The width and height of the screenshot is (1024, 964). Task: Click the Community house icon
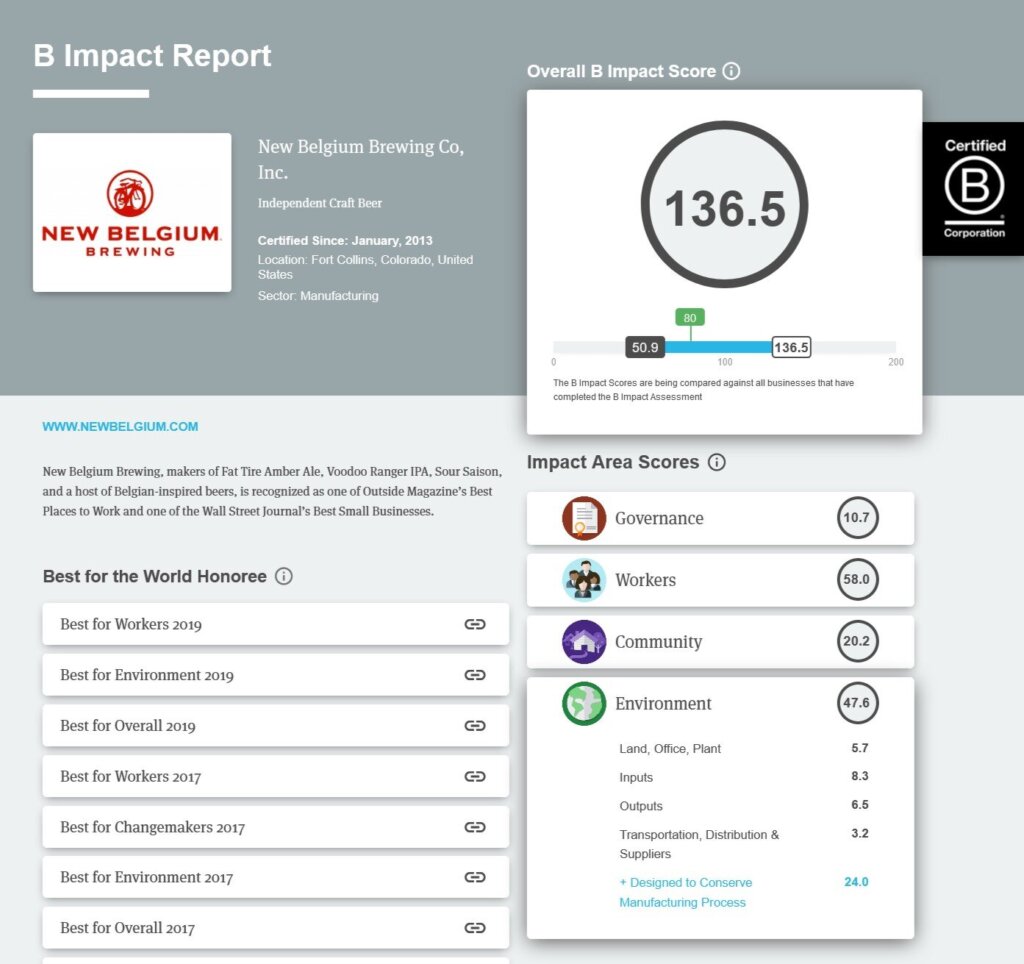pyautogui.click(x=584, y=641)
